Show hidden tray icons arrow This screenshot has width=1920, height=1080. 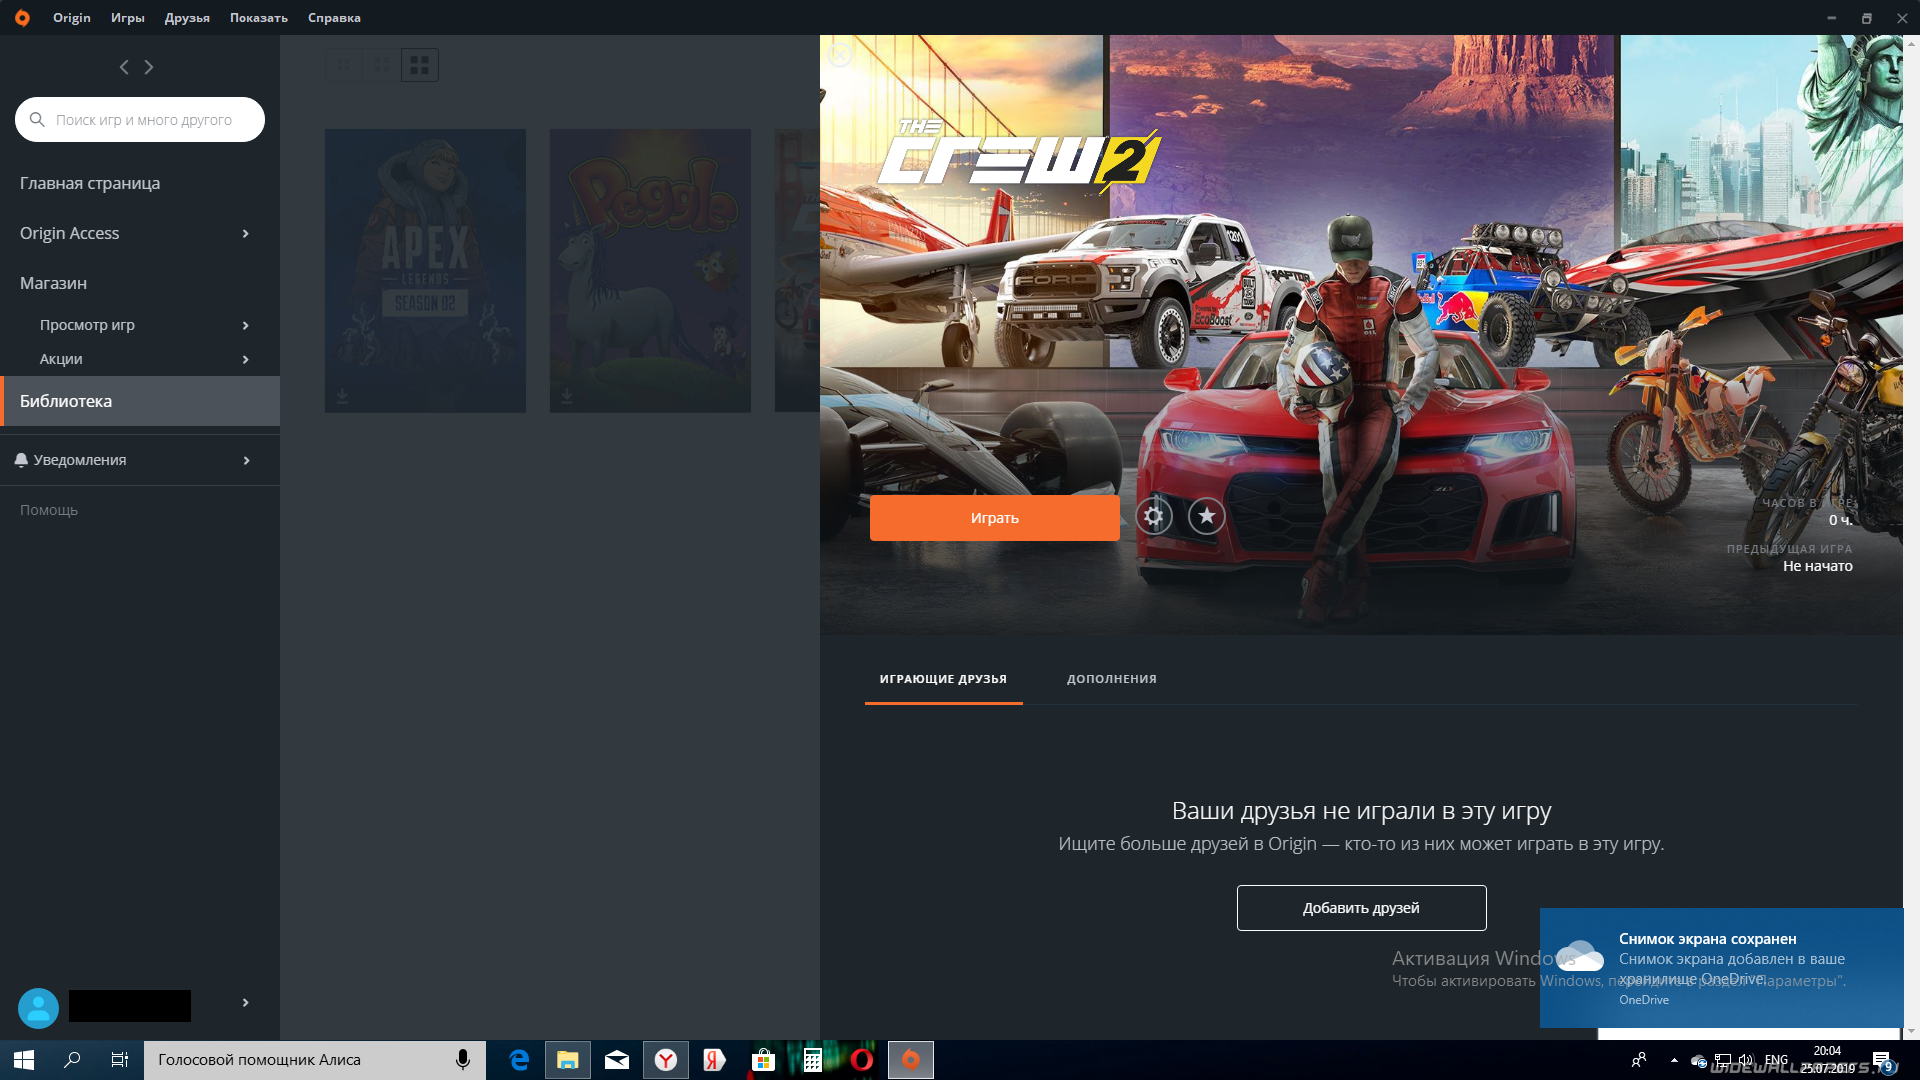1674,1060
